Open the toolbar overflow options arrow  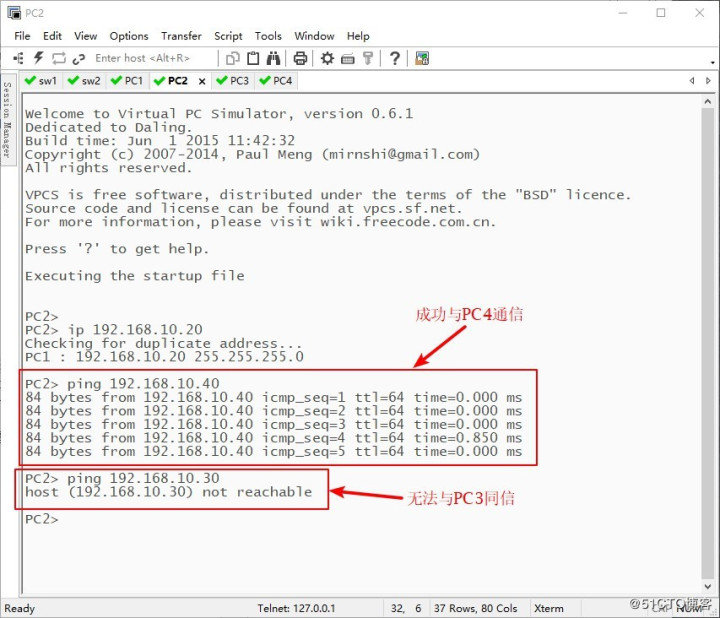pyautogui.click(x=712, y=62)
